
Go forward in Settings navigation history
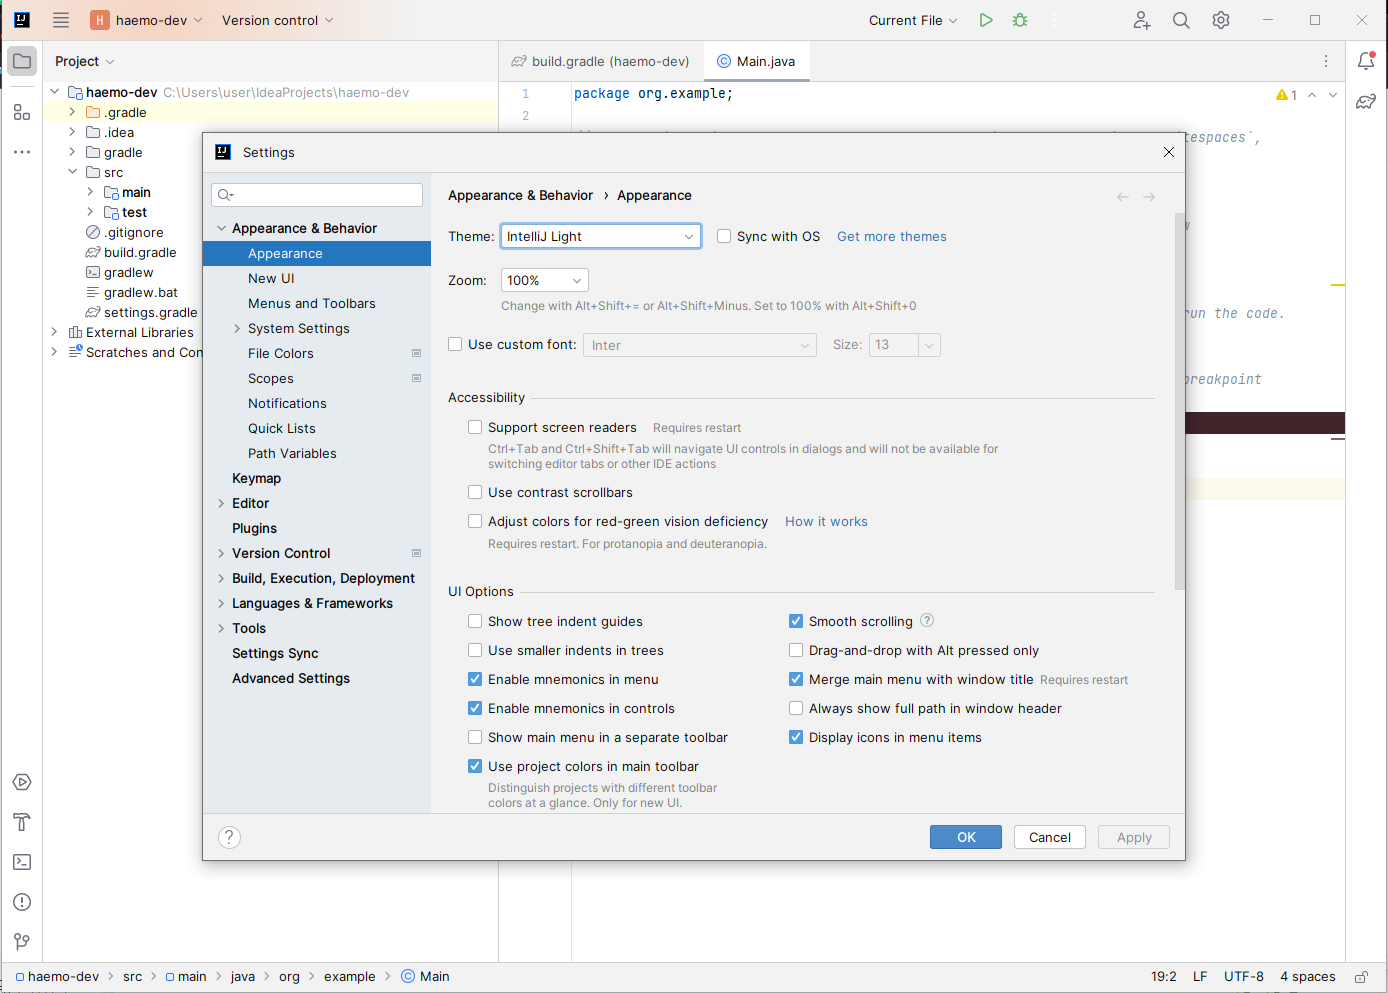point(1149,196)
